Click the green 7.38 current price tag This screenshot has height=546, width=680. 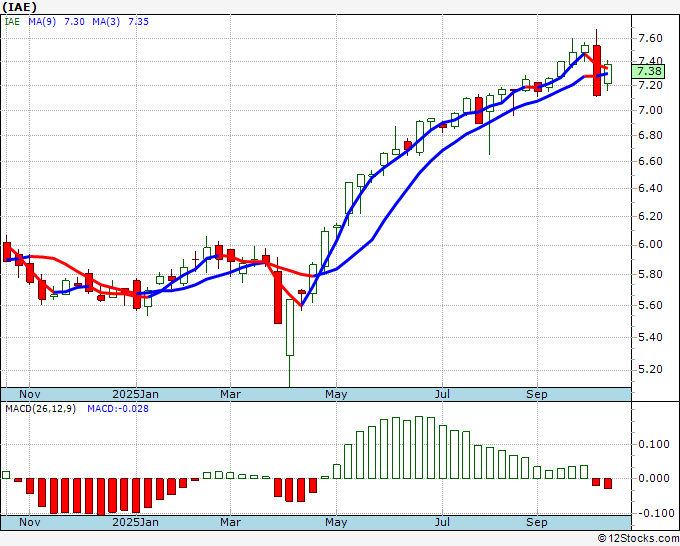(649, 71)
